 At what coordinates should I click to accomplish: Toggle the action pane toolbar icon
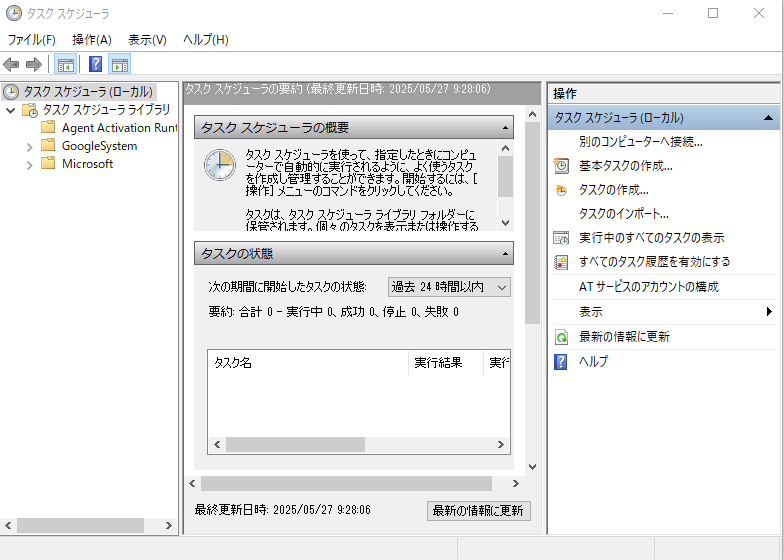[120, 65]
